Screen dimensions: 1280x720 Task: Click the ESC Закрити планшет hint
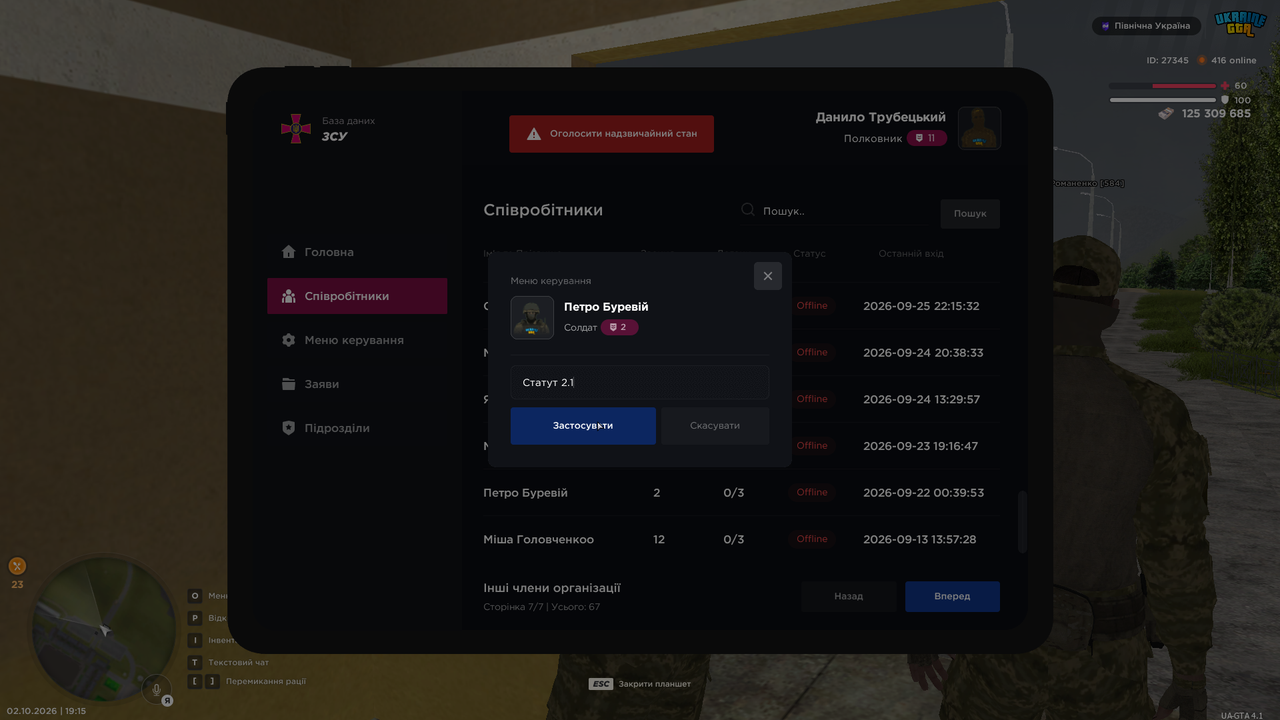click(640, 684)
